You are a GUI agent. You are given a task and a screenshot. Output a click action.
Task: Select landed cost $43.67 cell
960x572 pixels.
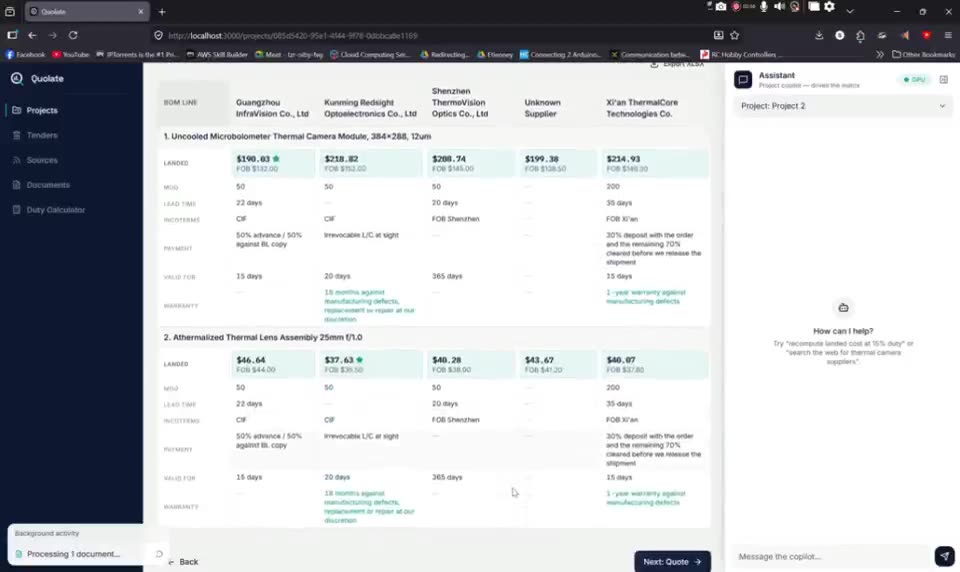[x=558, y=364]
